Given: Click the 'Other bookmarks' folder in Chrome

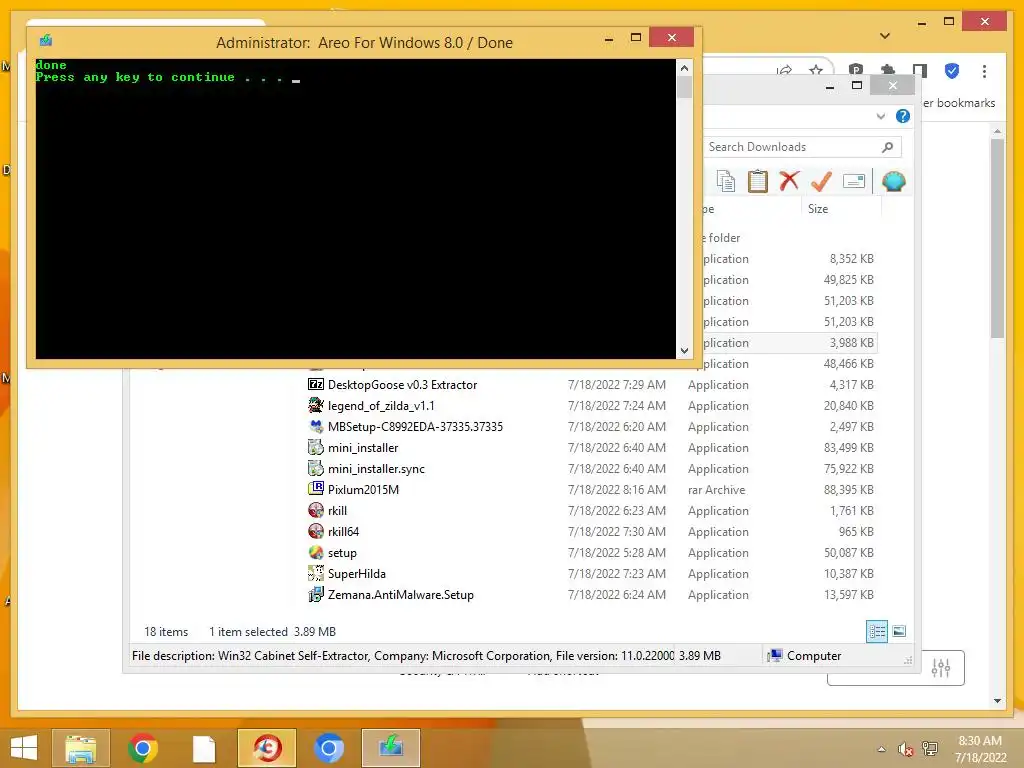Looking at the screenshot, I should pos(959,103).
